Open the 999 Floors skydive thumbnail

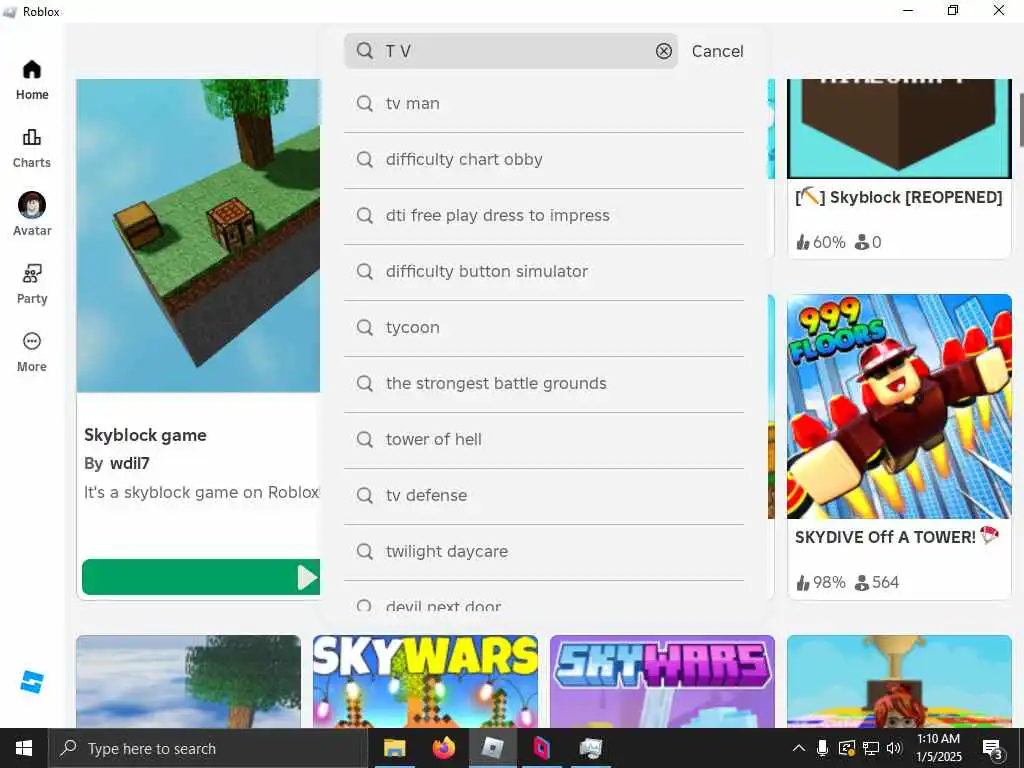899,406
